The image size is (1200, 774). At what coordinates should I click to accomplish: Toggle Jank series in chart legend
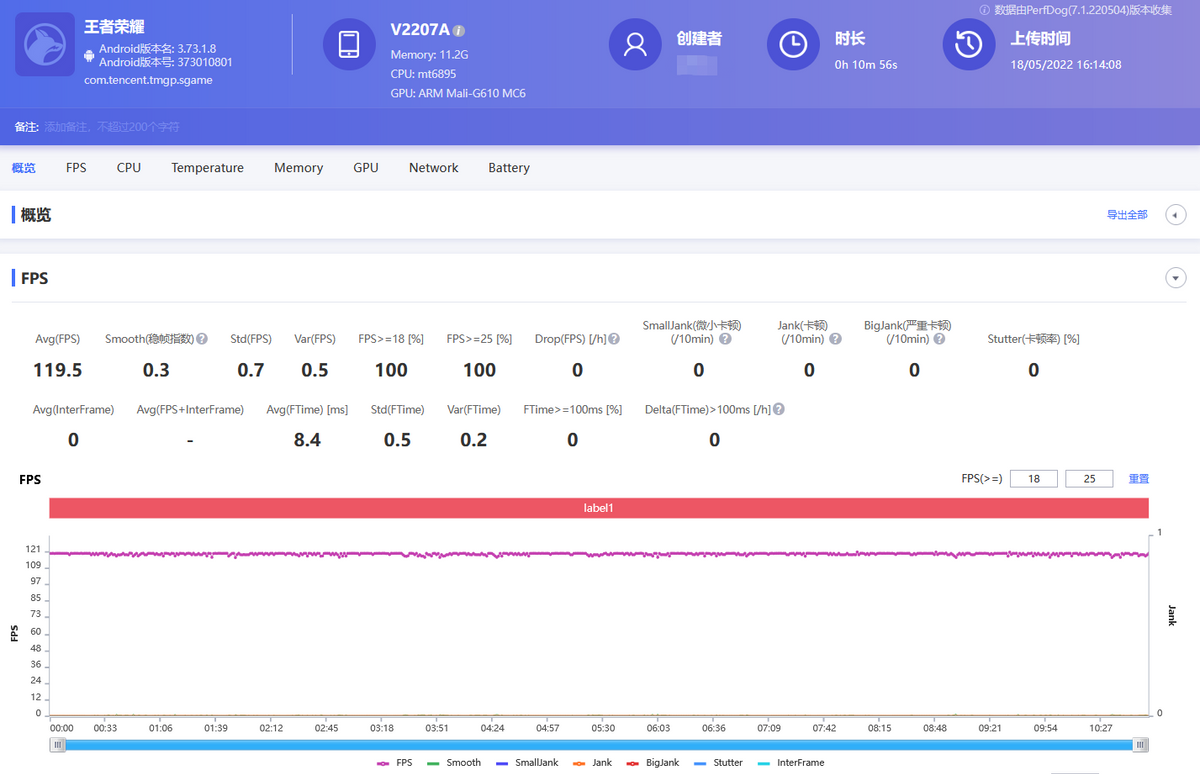pos(593,763)
